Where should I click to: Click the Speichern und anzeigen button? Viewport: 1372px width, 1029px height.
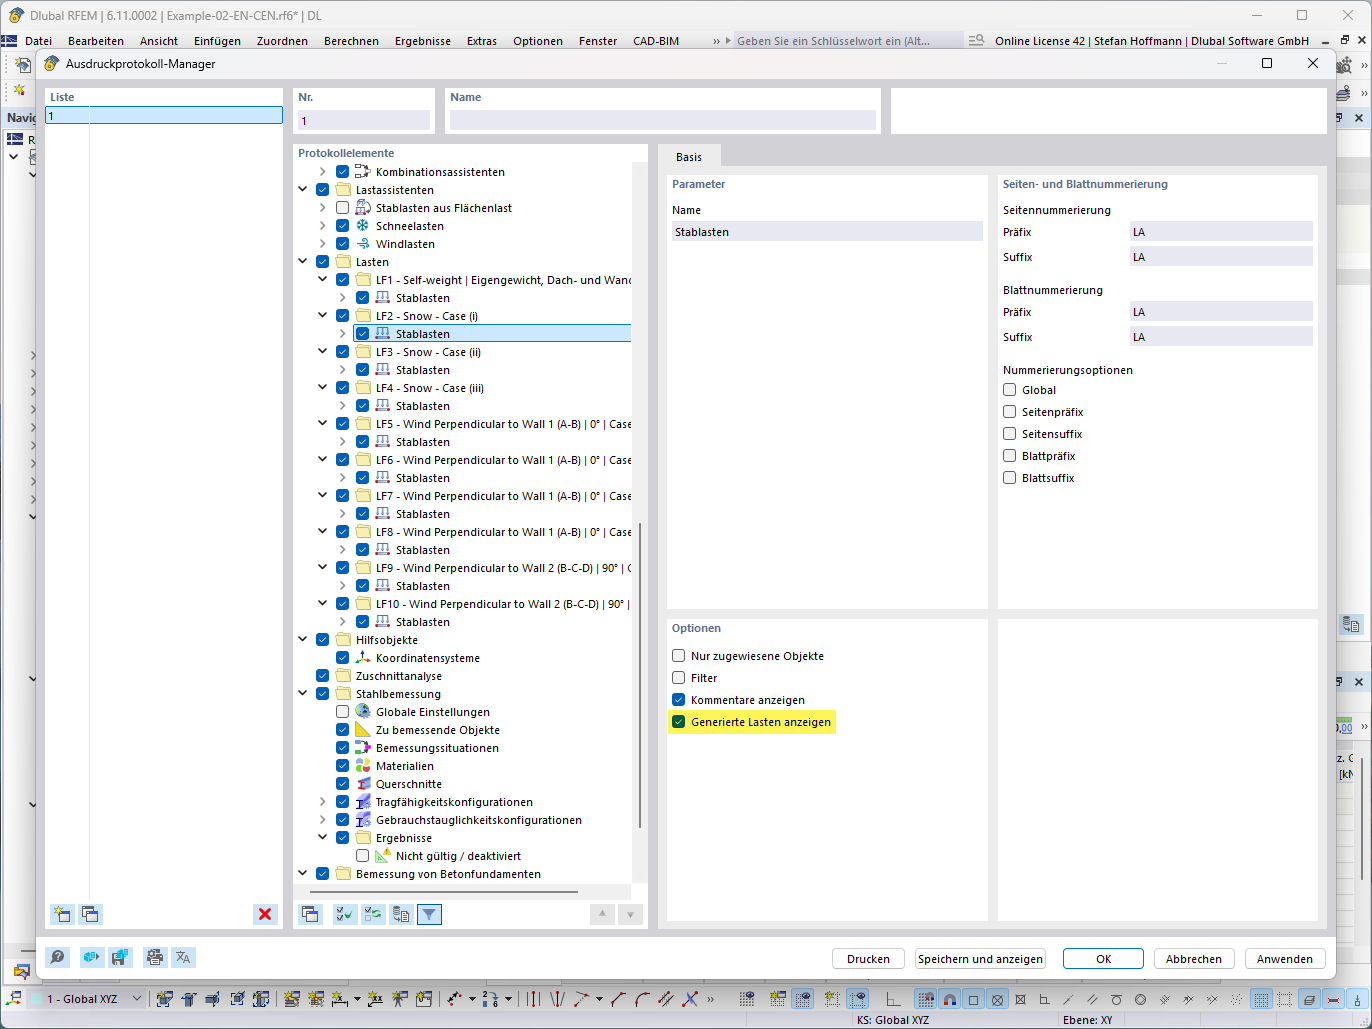pos(980,958)
